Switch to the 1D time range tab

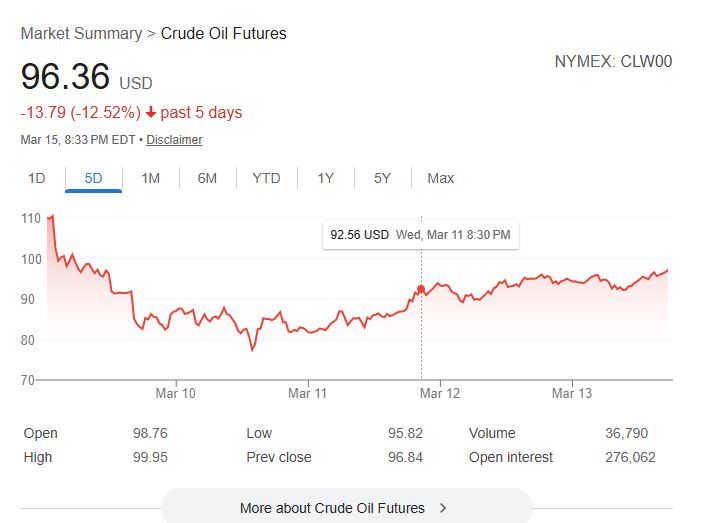point(37,178)
